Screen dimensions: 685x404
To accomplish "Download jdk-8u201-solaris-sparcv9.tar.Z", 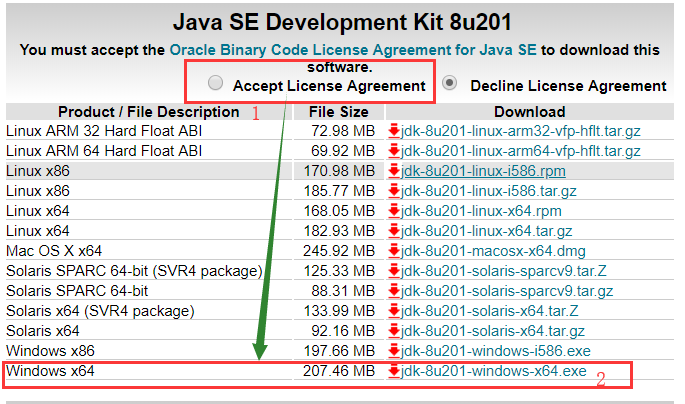I will 504,271.
